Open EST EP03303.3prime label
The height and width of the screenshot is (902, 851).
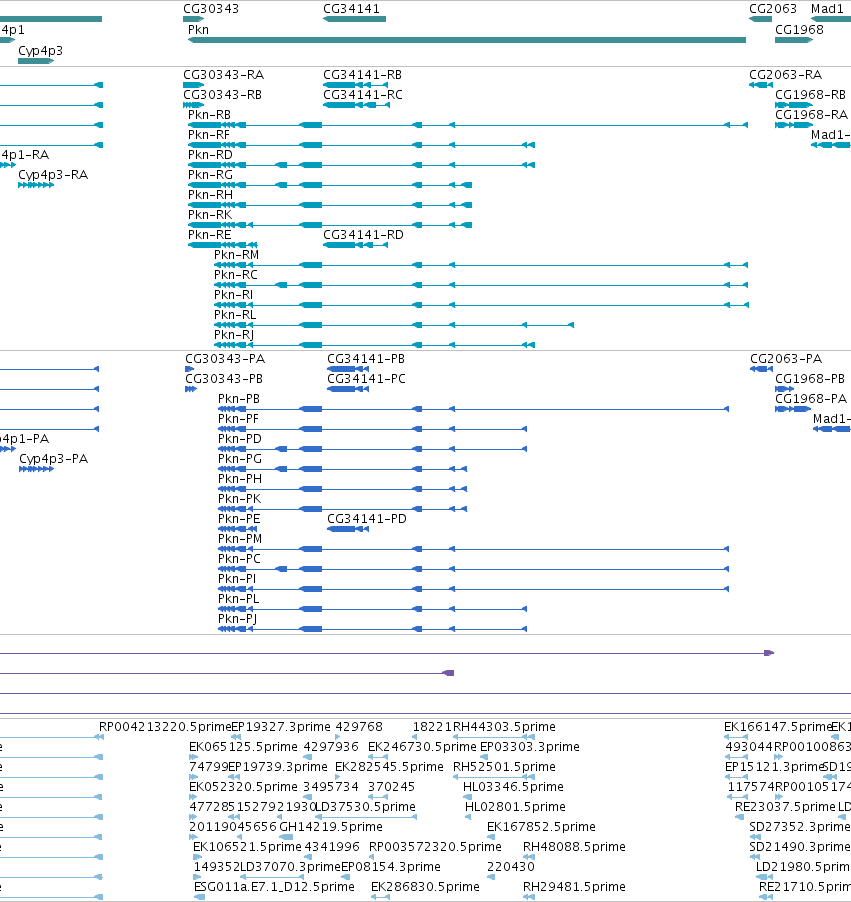coord(530,747)
